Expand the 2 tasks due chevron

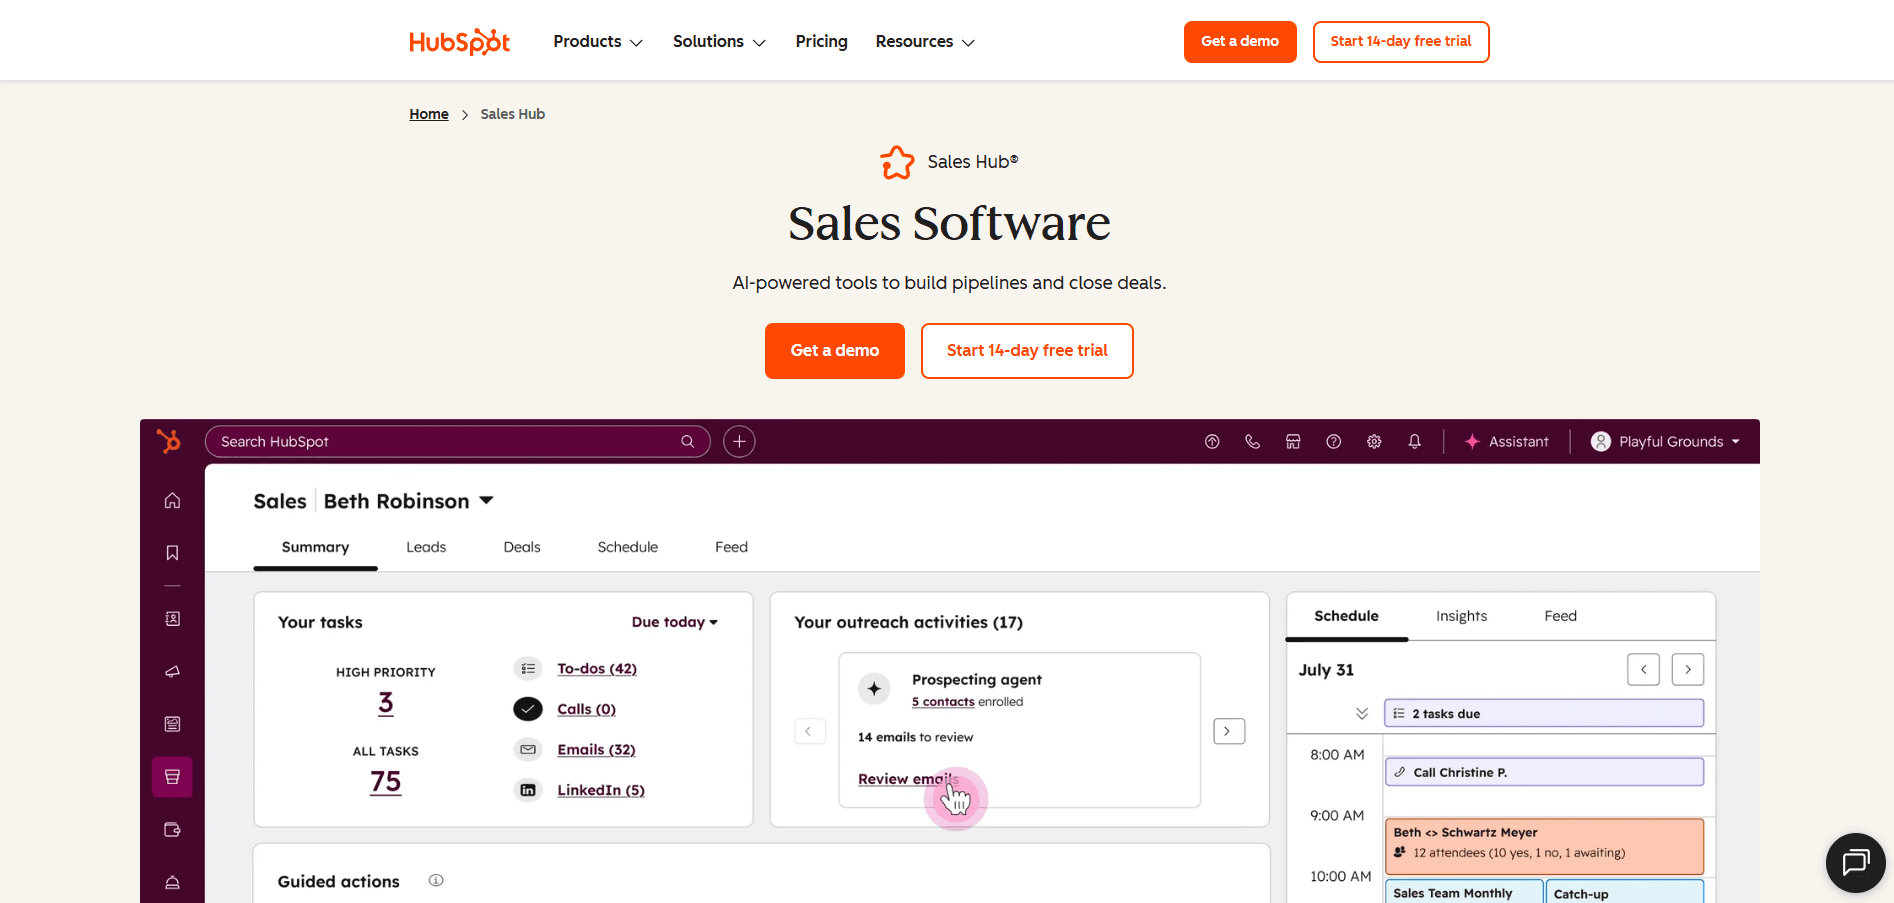(1361, 713)
